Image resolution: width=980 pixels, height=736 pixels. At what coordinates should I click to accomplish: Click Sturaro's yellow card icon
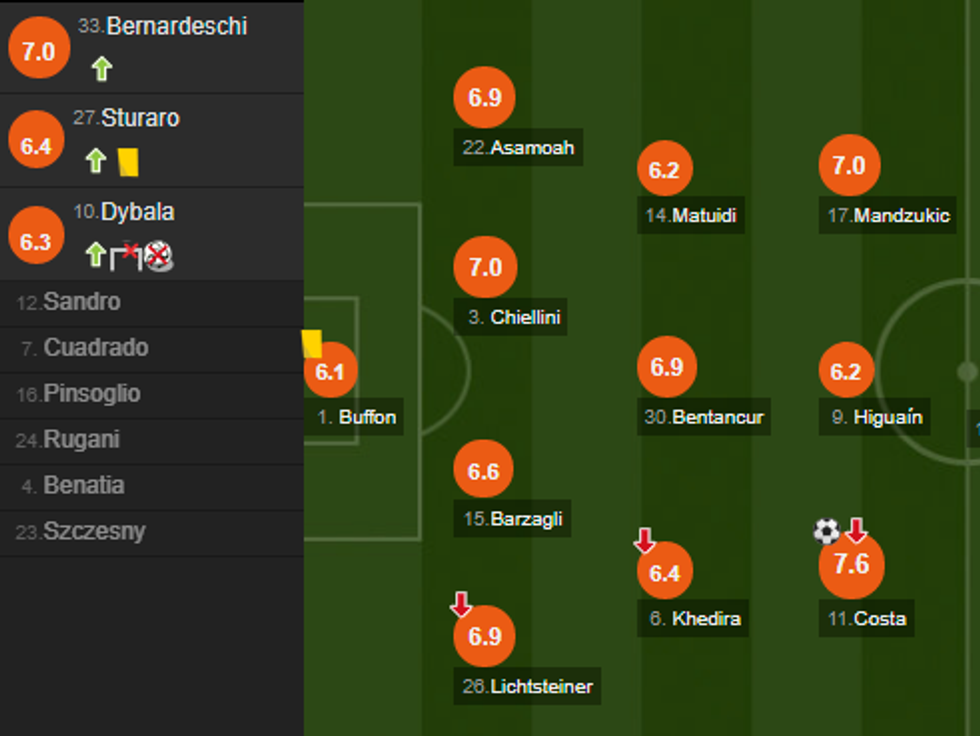127,161
